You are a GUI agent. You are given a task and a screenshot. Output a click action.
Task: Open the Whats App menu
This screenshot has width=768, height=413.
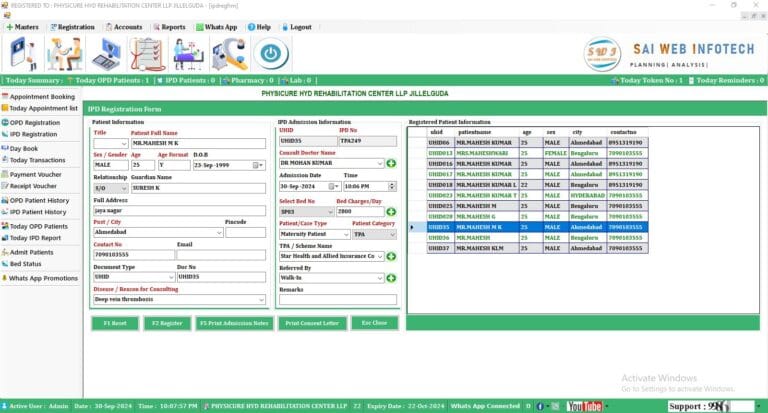[x=216, y=27]
